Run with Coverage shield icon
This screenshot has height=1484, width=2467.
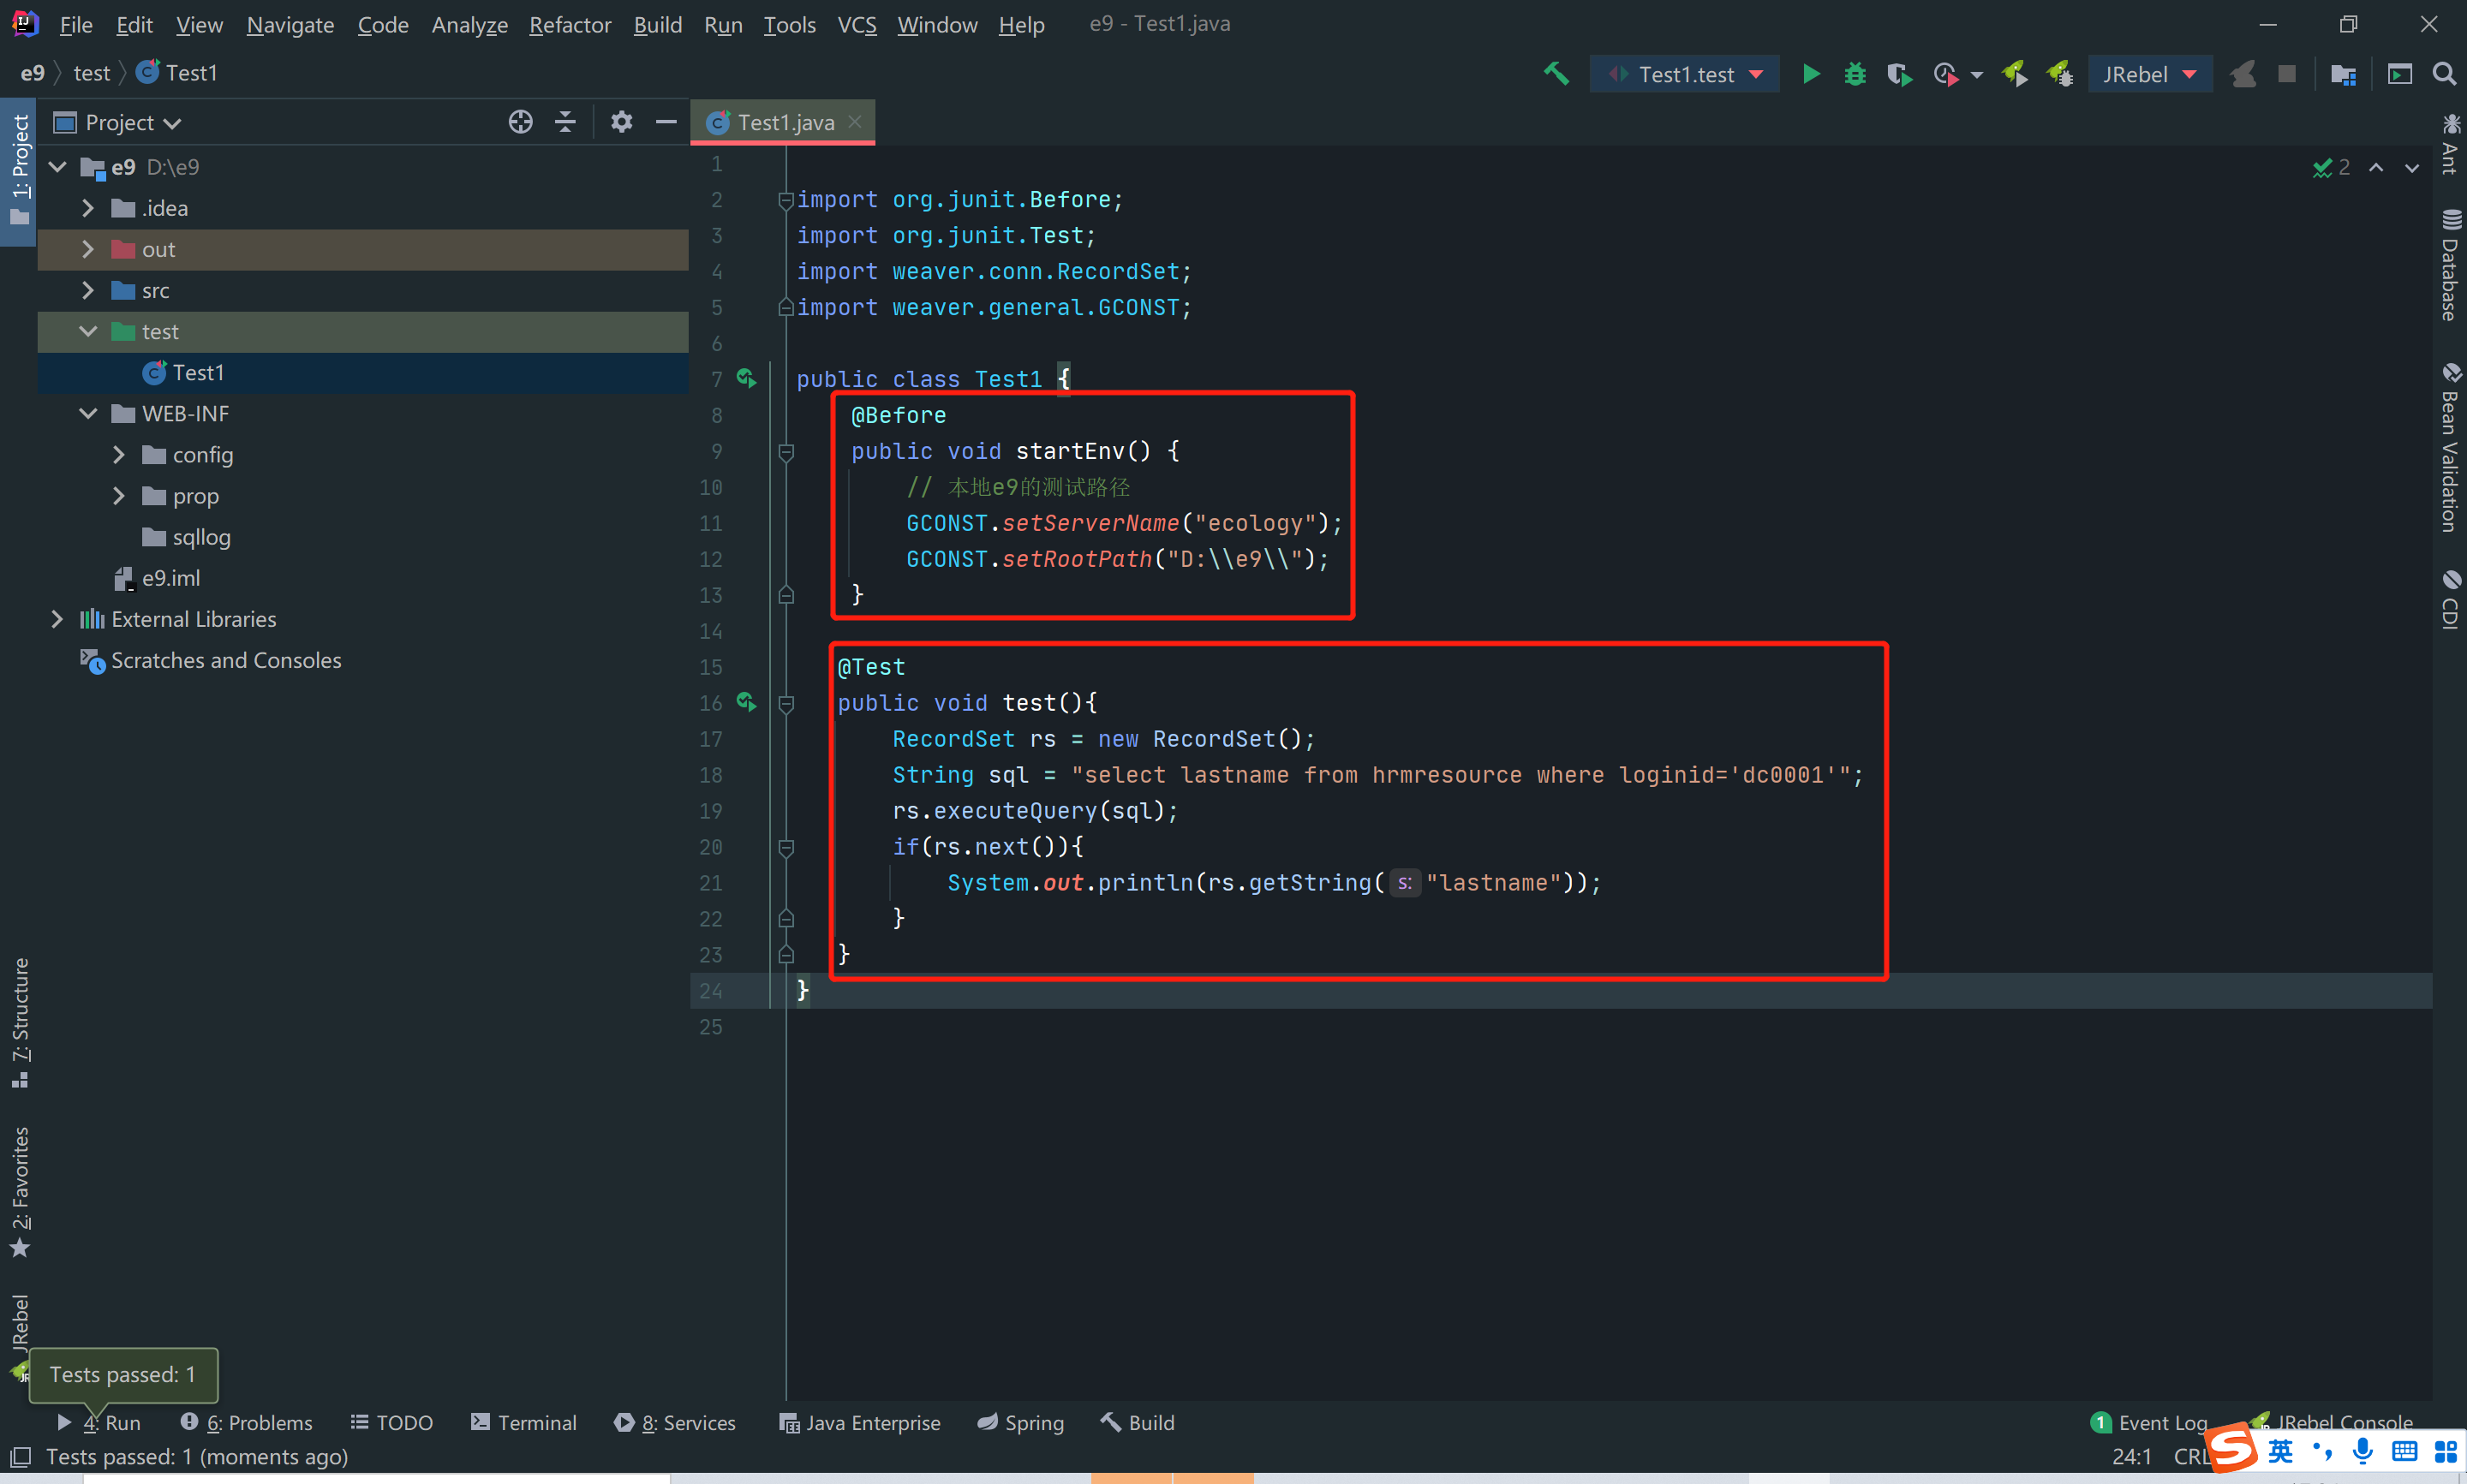tap(1898, 74)
